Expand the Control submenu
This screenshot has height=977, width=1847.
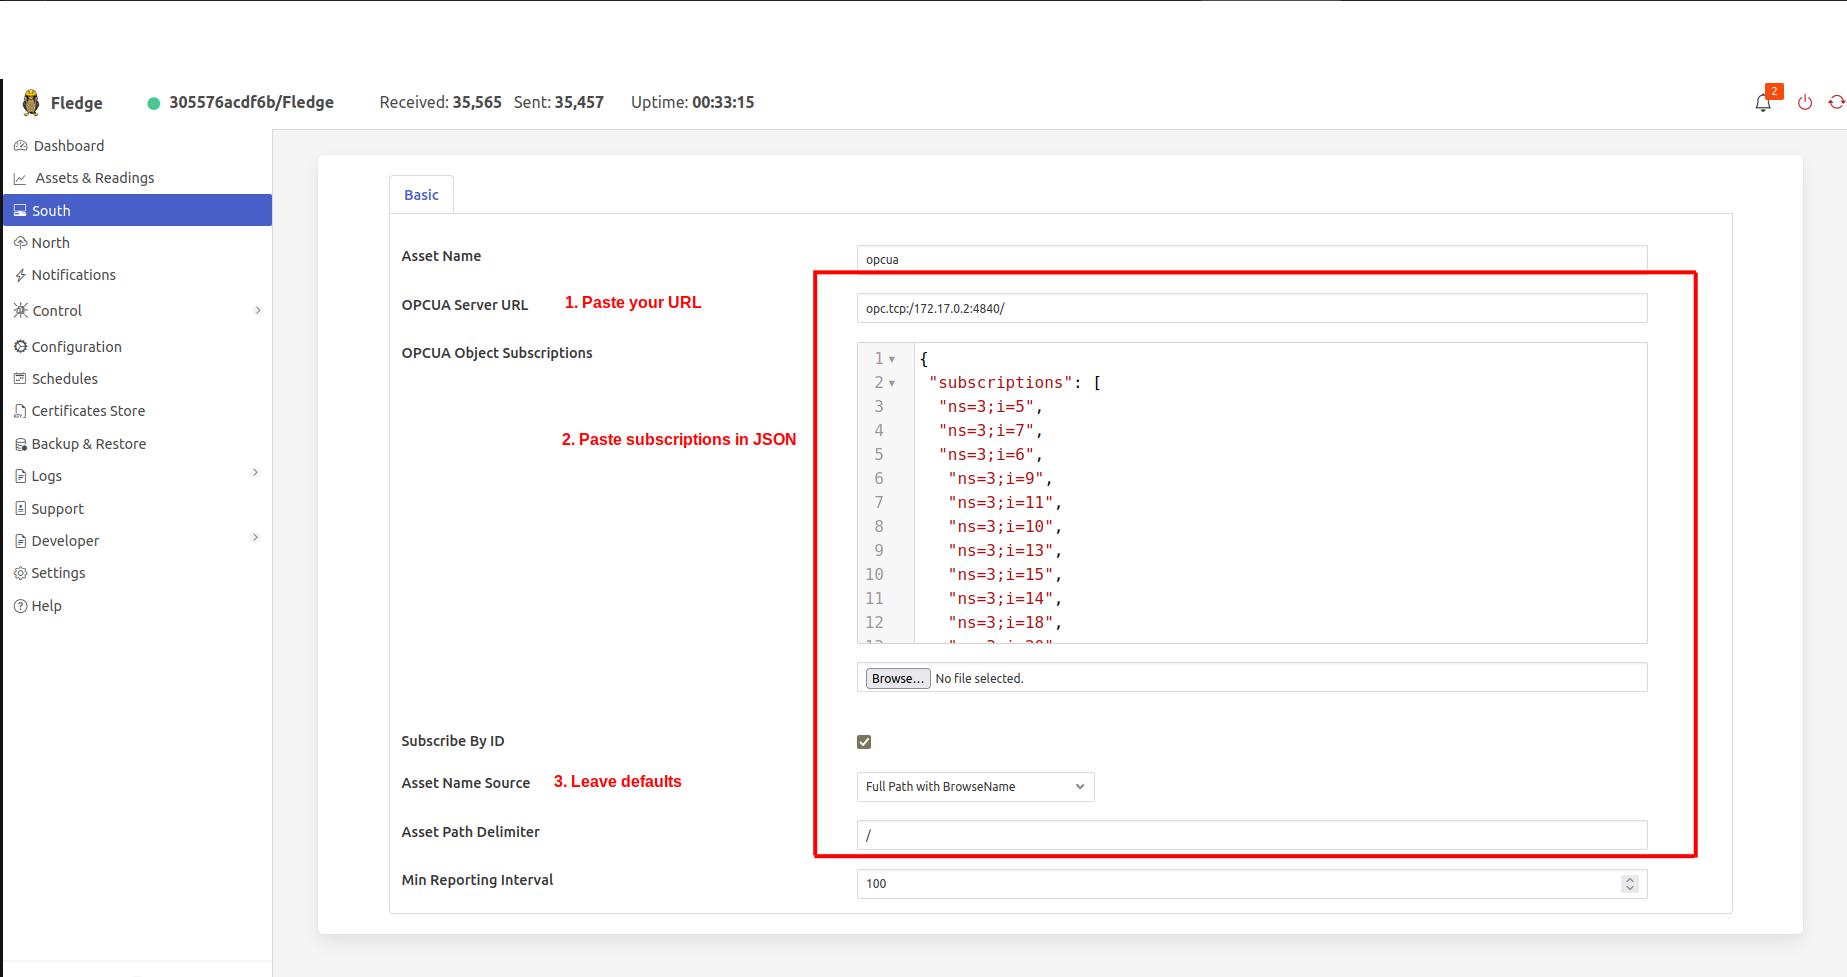pos(257,311)
